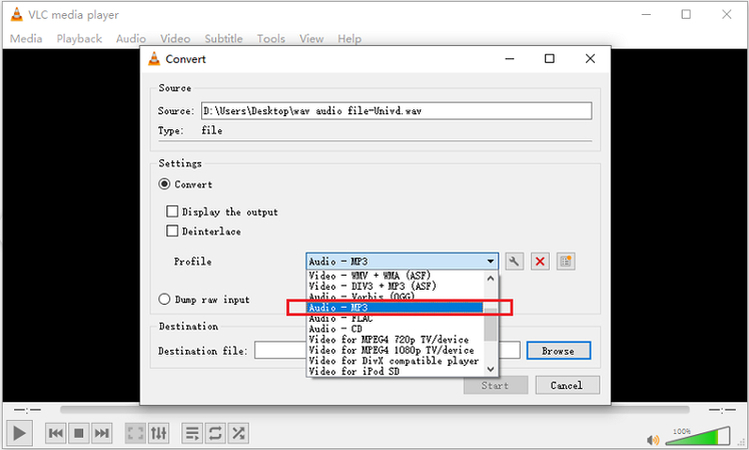Select the Convert radio button
This screenshot has height=450, width=749.
coord(164,184)
